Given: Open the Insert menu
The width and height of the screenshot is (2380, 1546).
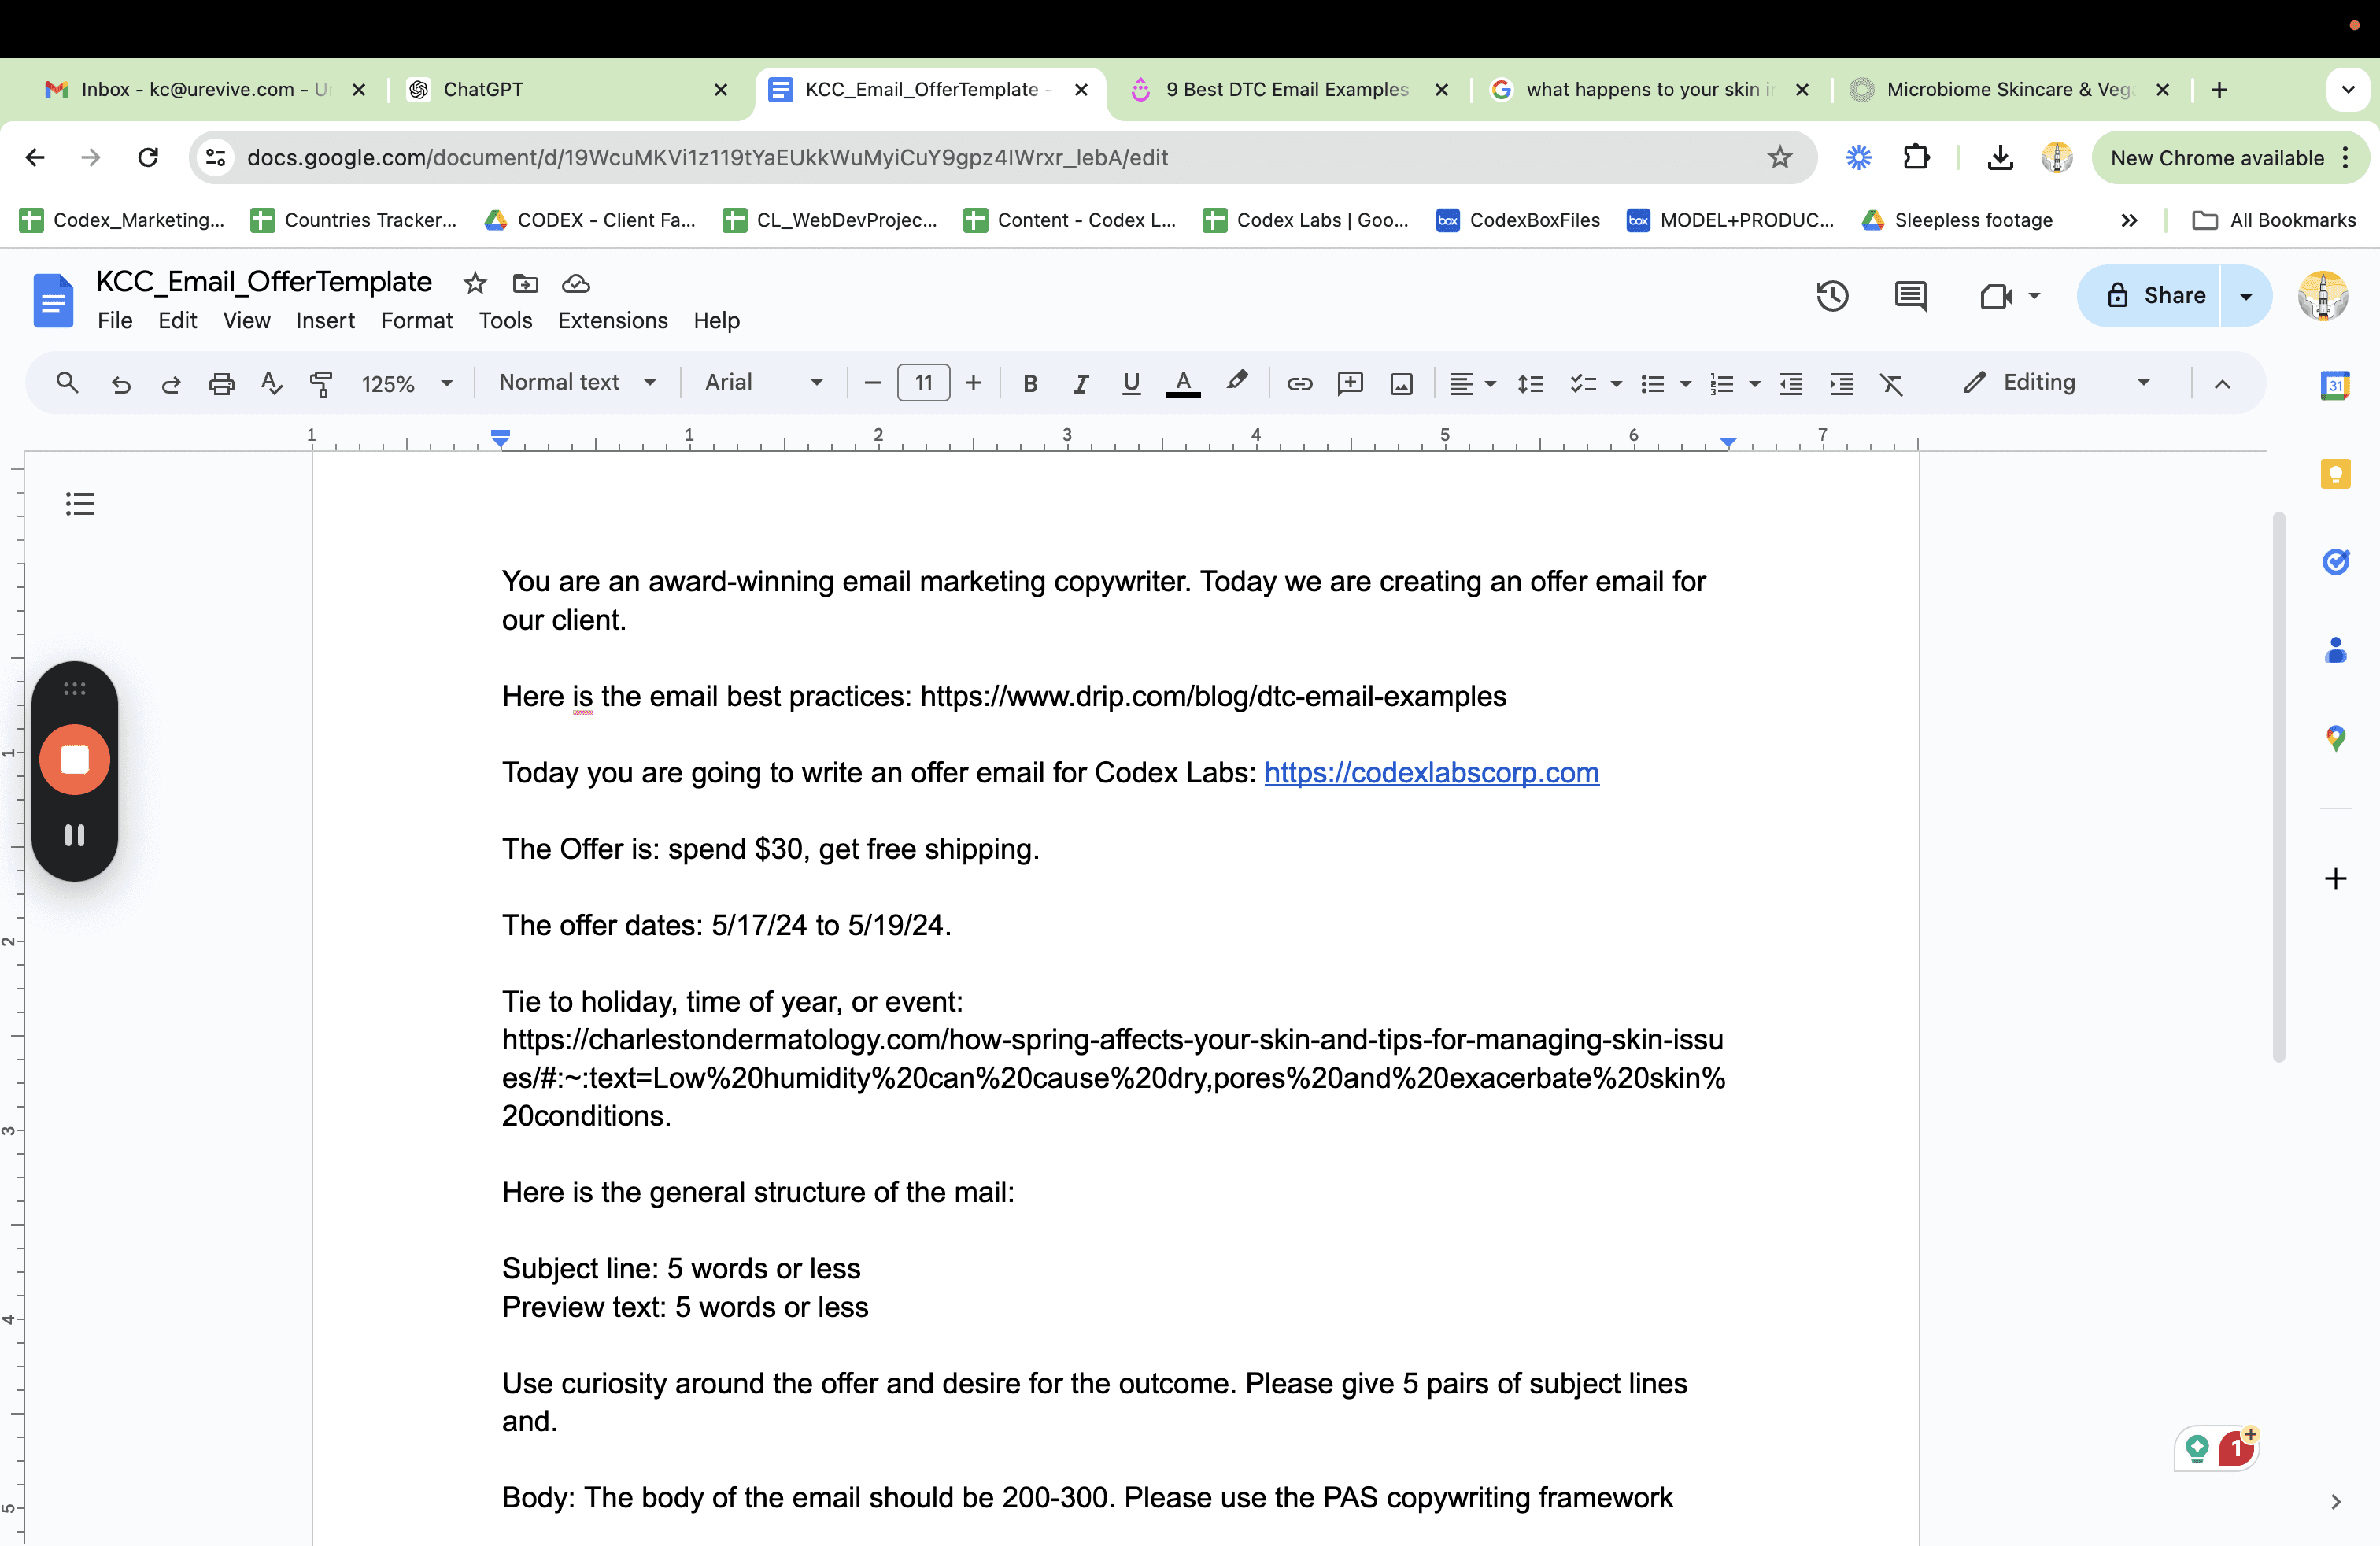Looking at the screenshot, I should click(x=325, y=320).
